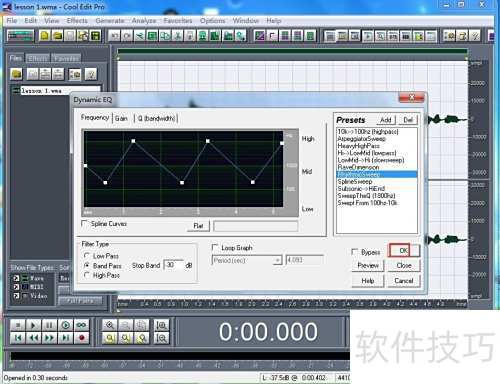
Task: Switch to the Effects tab in left panel
Action: [x=38, y=58]
